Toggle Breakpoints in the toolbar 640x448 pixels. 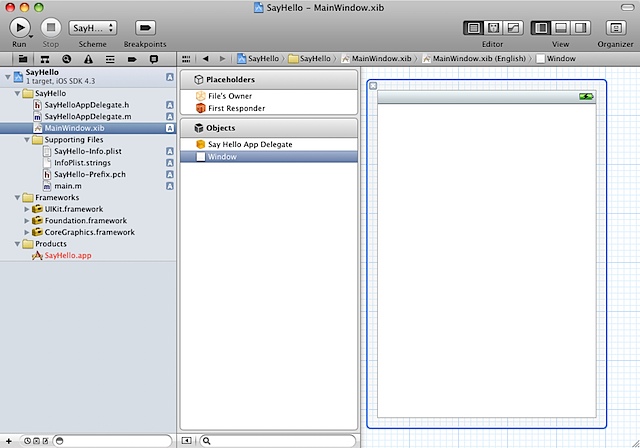(x=146, y=28)
